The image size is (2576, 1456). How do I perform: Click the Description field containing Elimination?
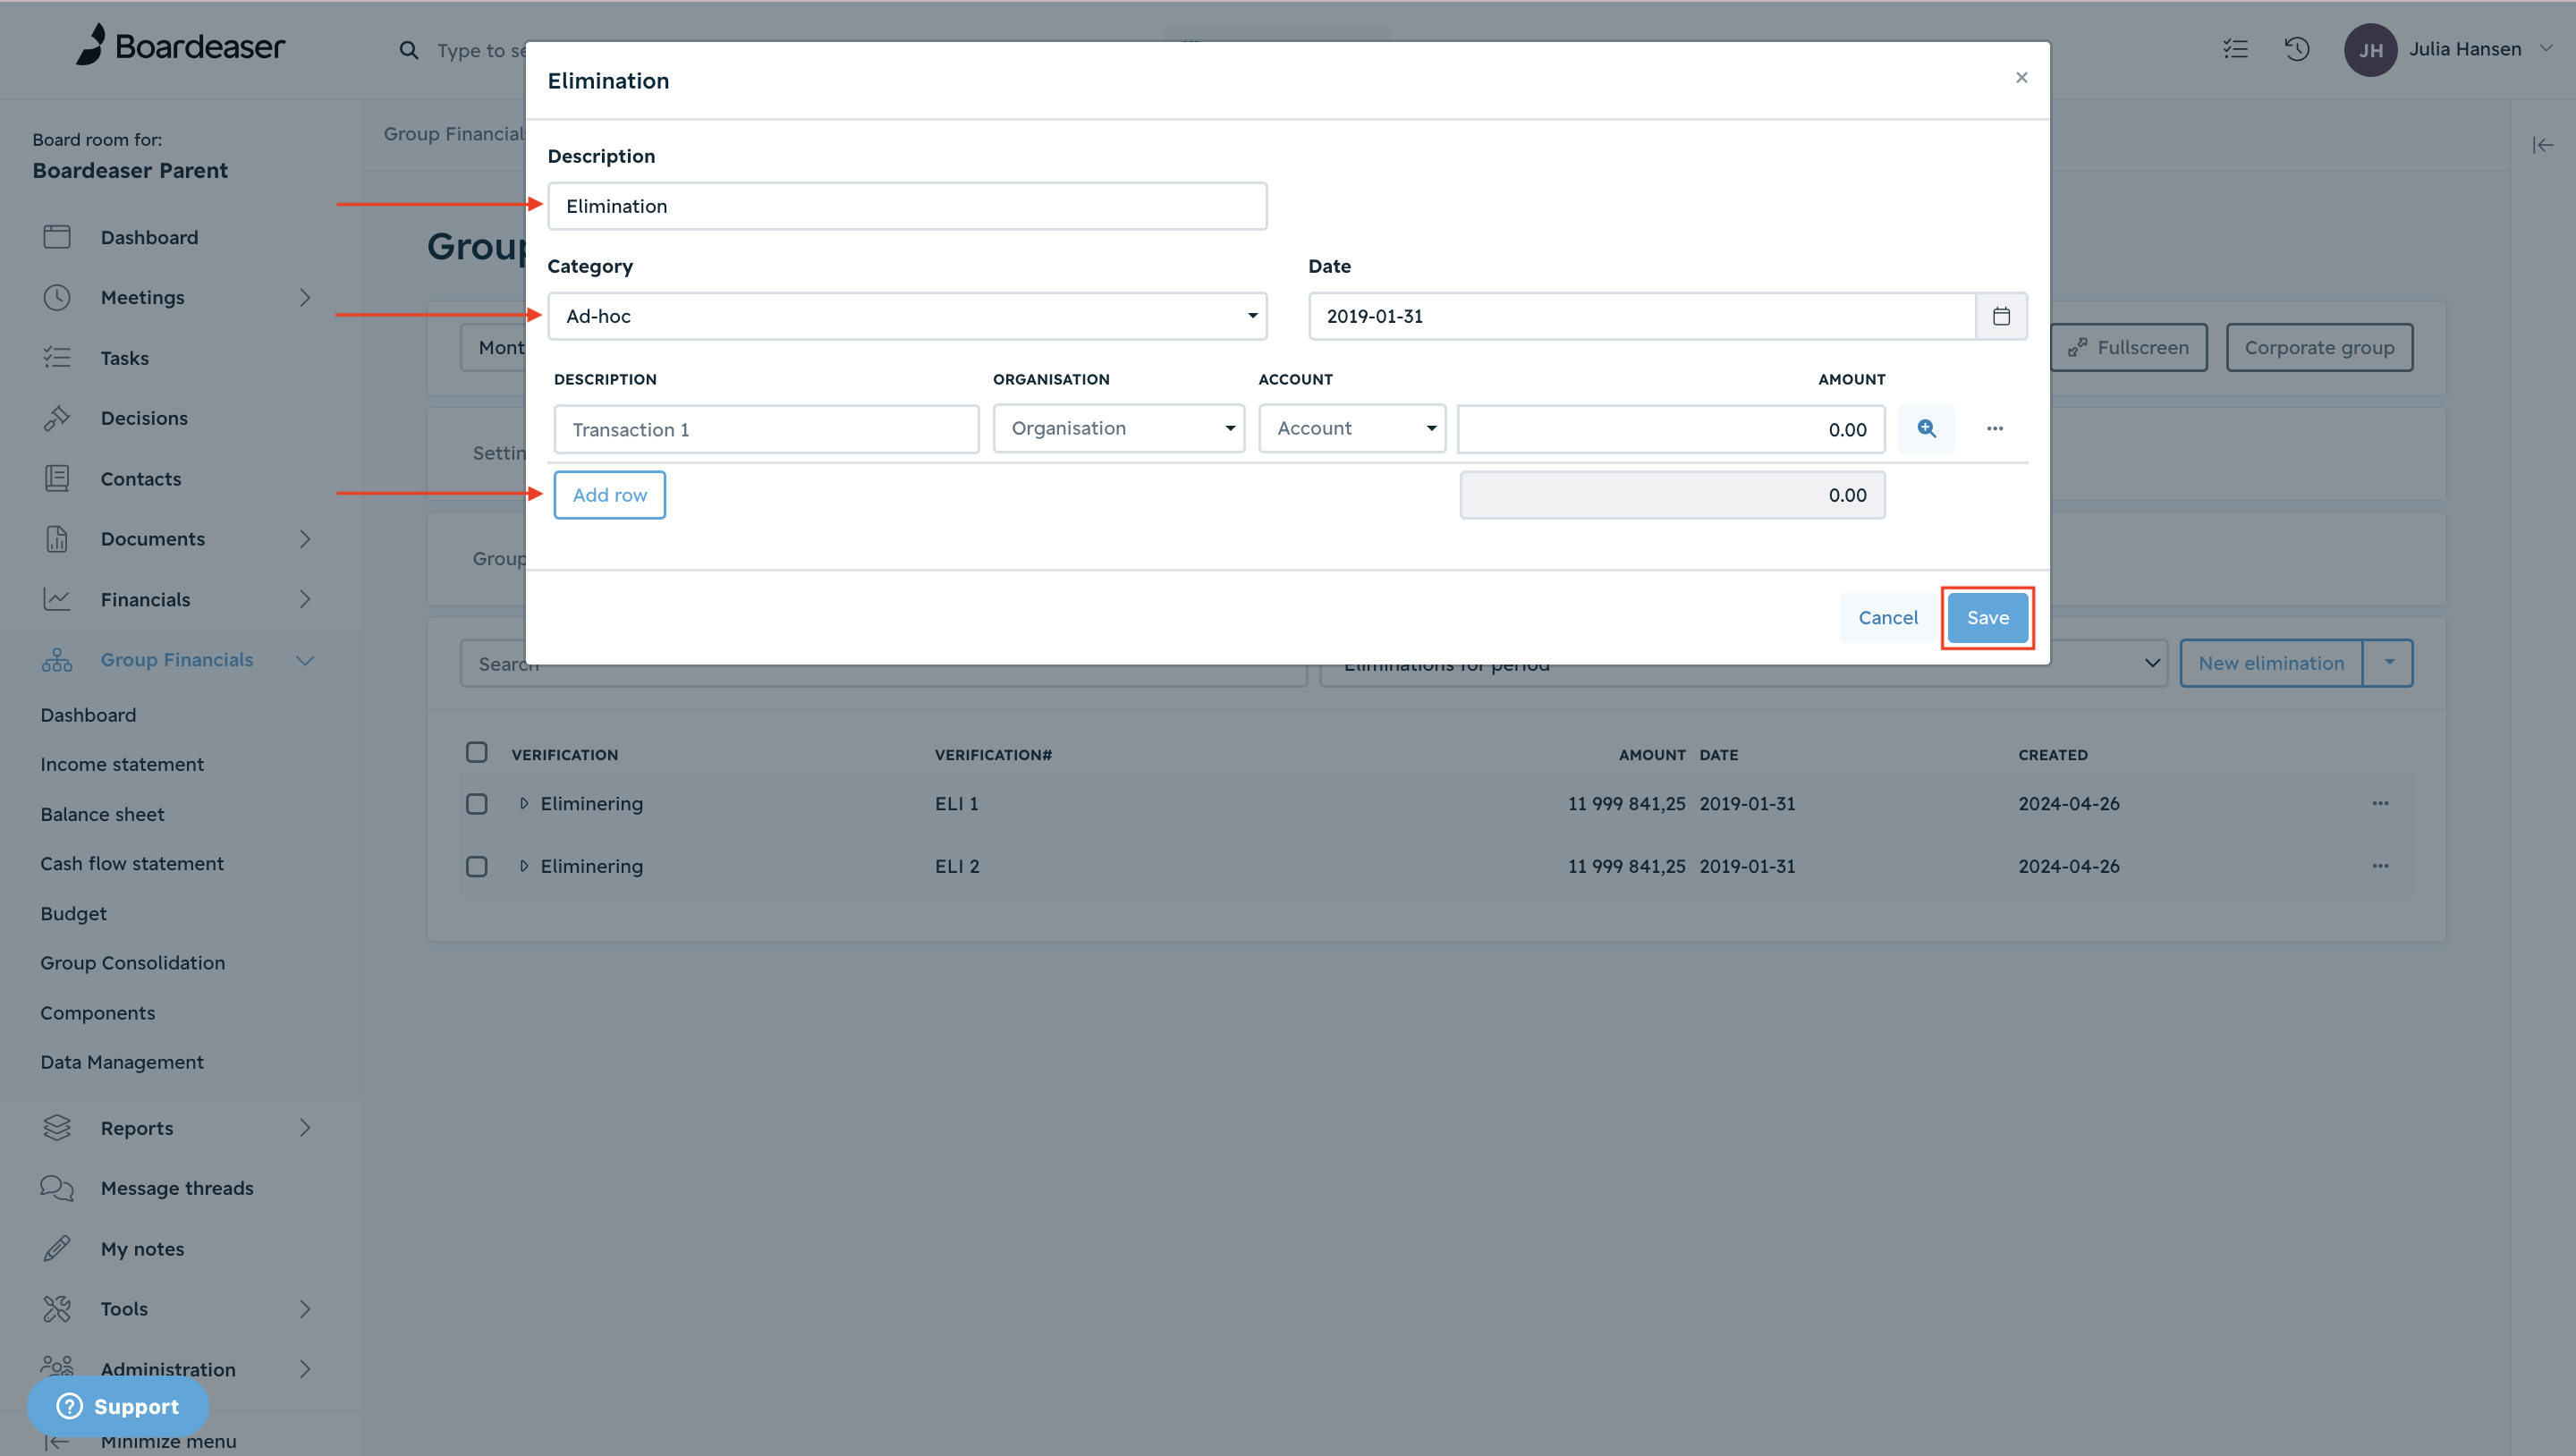(907, 206)
